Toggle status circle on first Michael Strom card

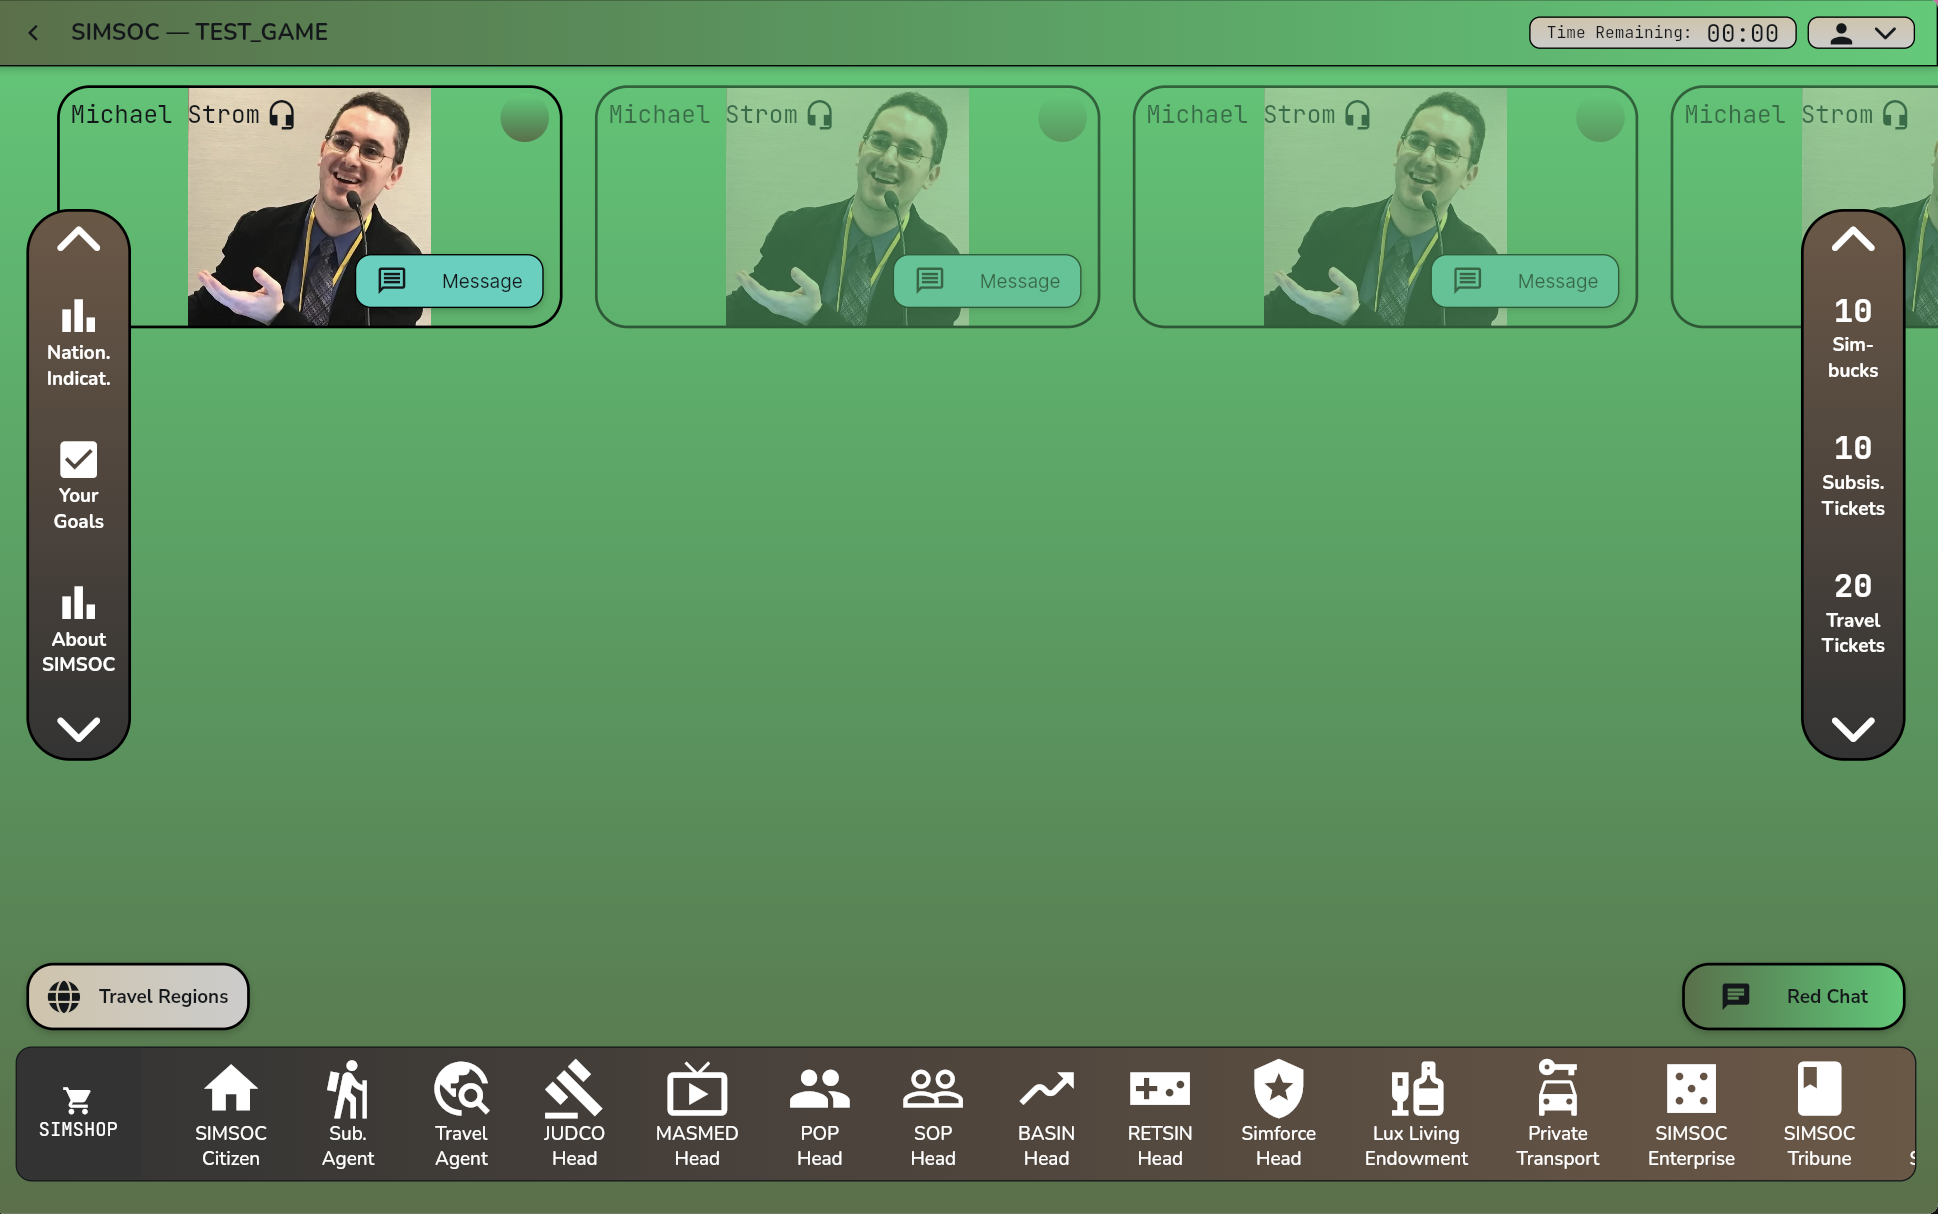tap(524, 118)
